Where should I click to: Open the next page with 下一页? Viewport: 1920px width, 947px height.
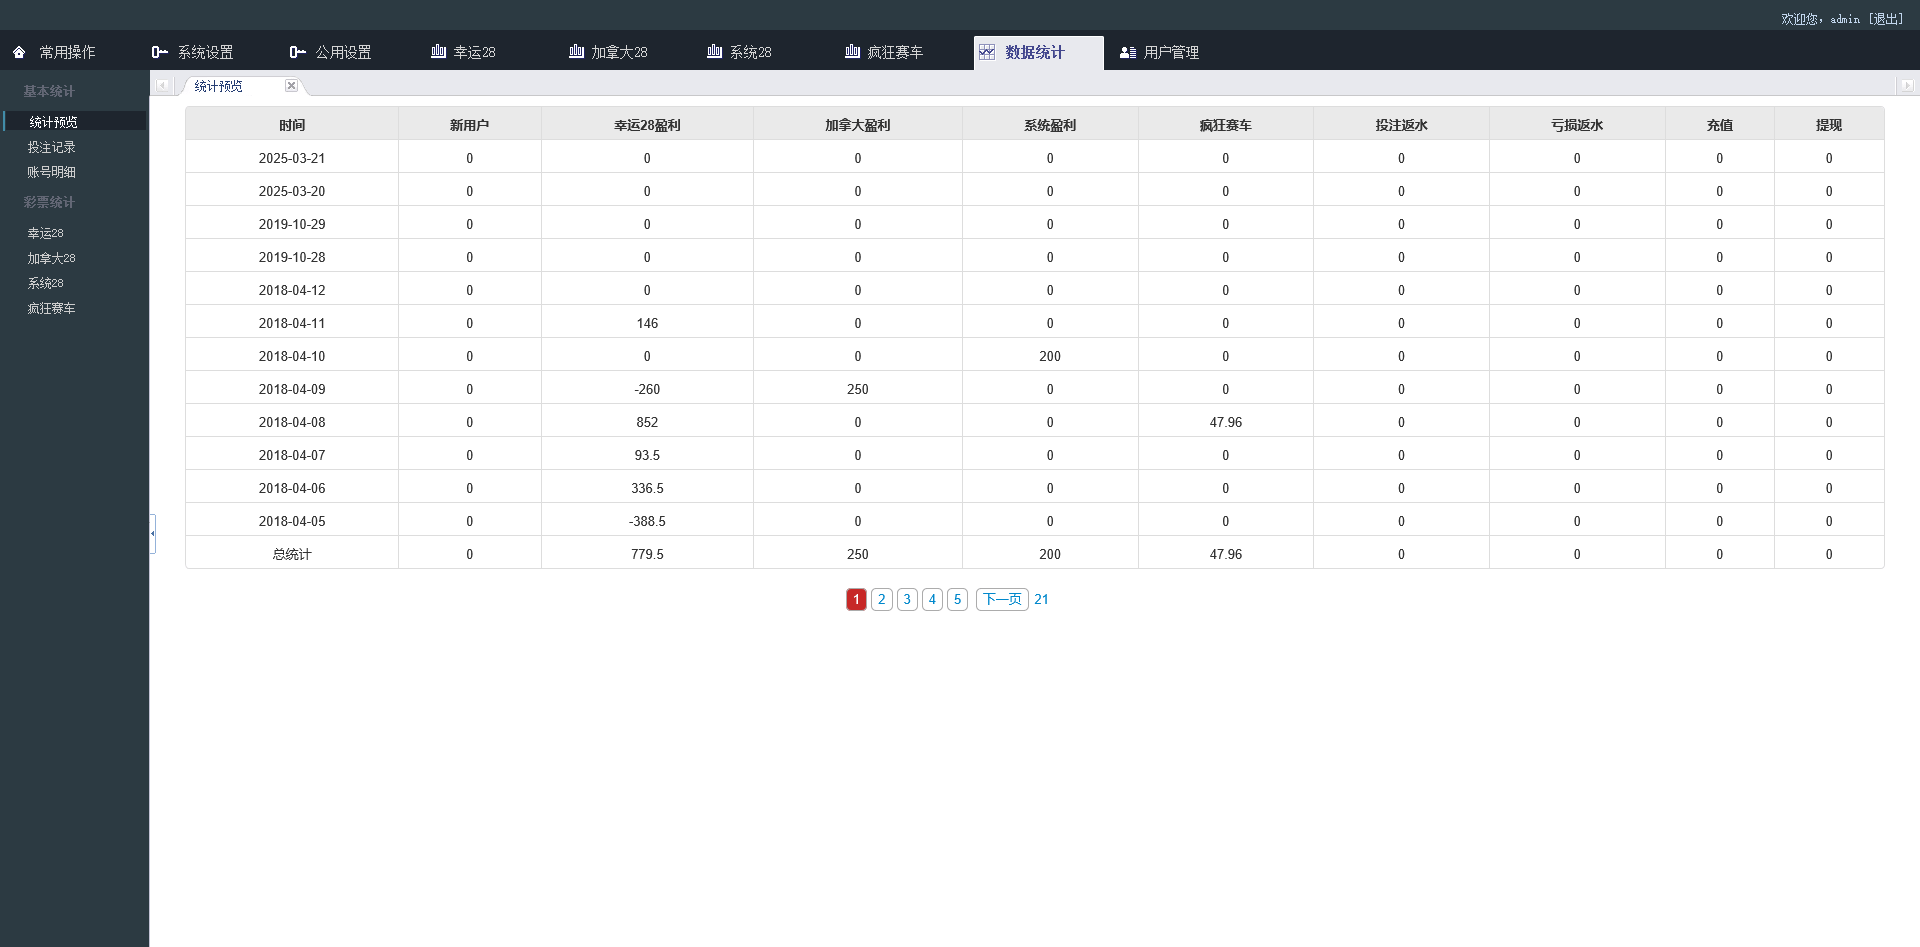tap(1001, 599)
